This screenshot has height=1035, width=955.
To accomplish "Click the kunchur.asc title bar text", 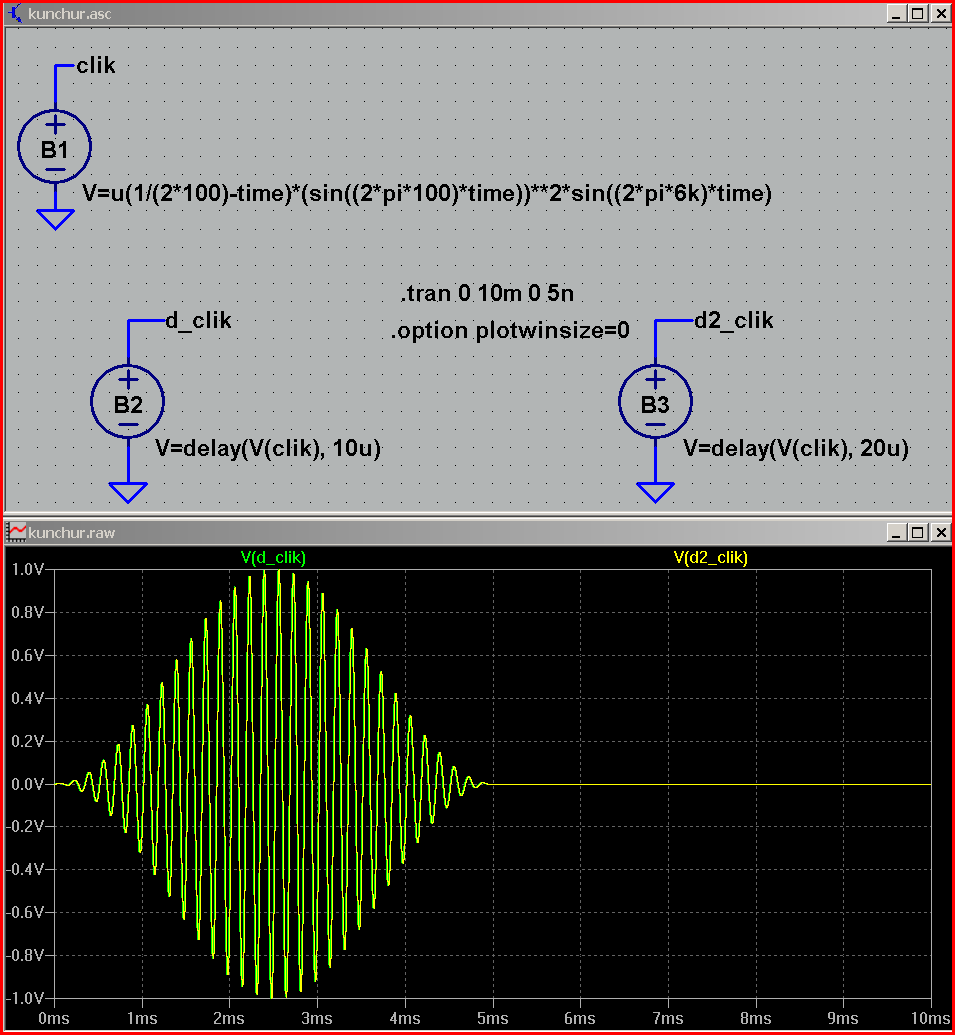I will [70, 14].
